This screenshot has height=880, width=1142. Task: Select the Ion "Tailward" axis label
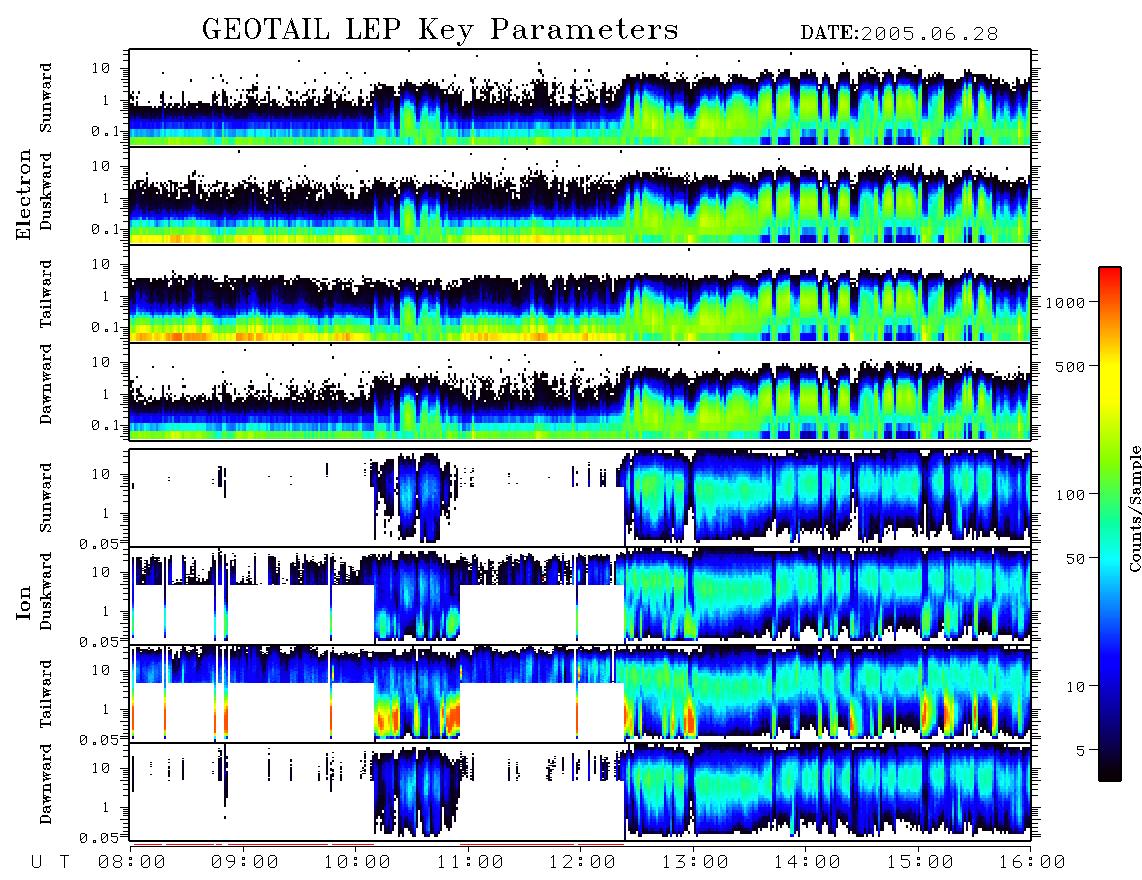pyautogui.click(x=46, y=694)
